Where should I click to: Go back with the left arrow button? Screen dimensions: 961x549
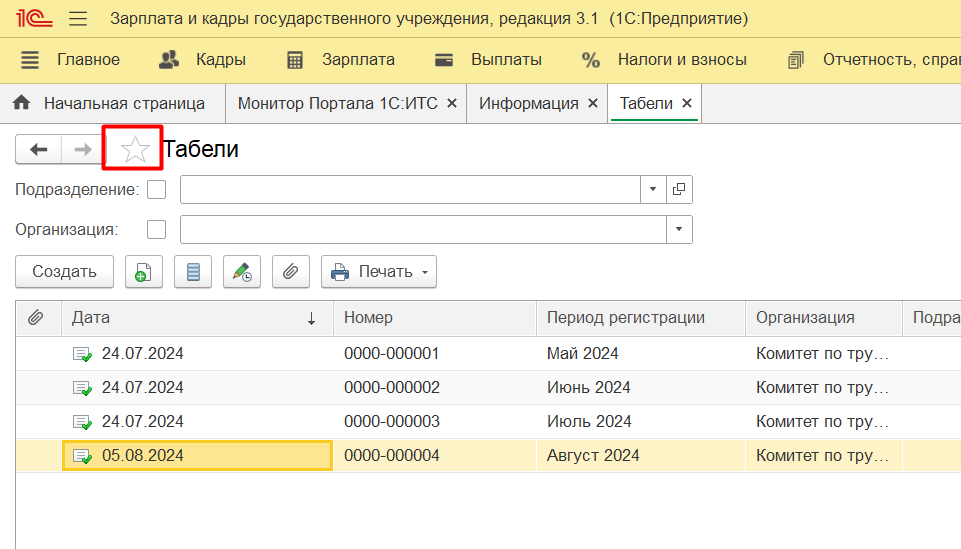[39, 150]
